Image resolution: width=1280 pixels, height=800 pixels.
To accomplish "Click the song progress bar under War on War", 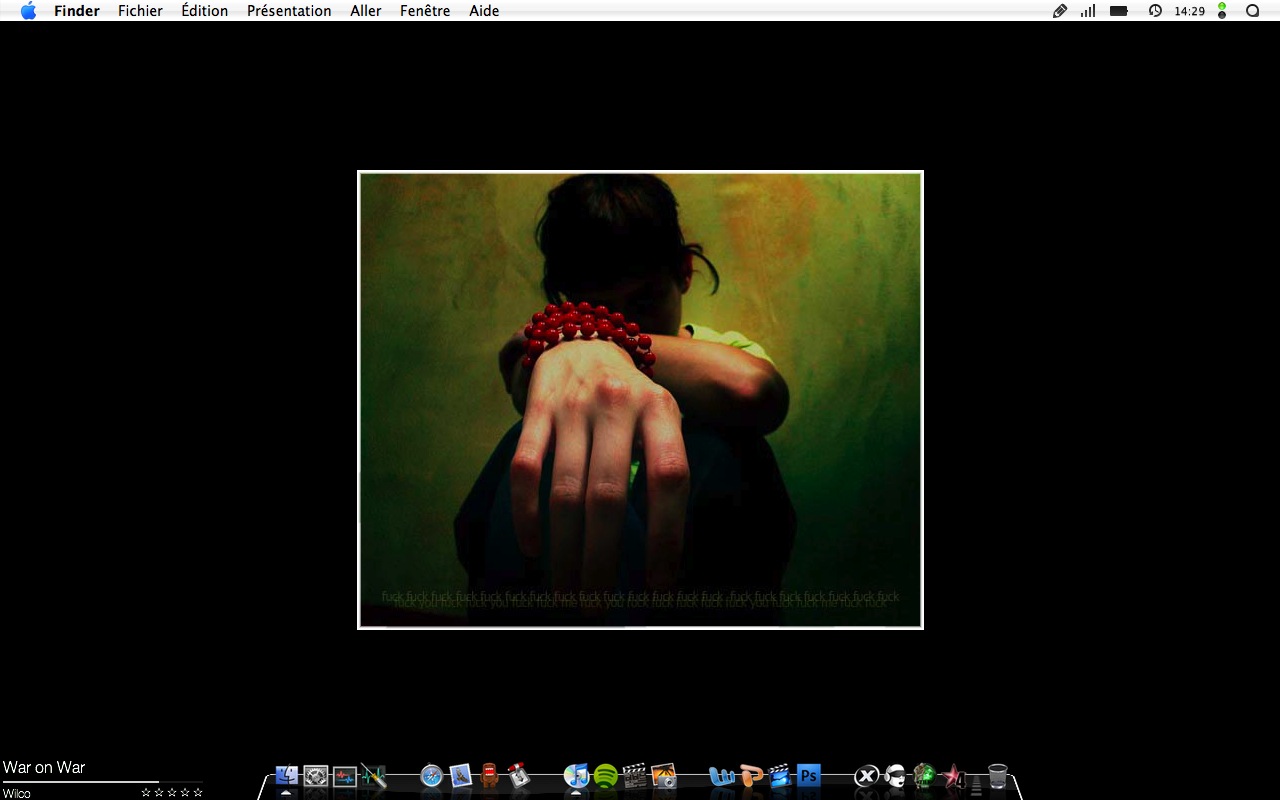I will coord(103,781).
